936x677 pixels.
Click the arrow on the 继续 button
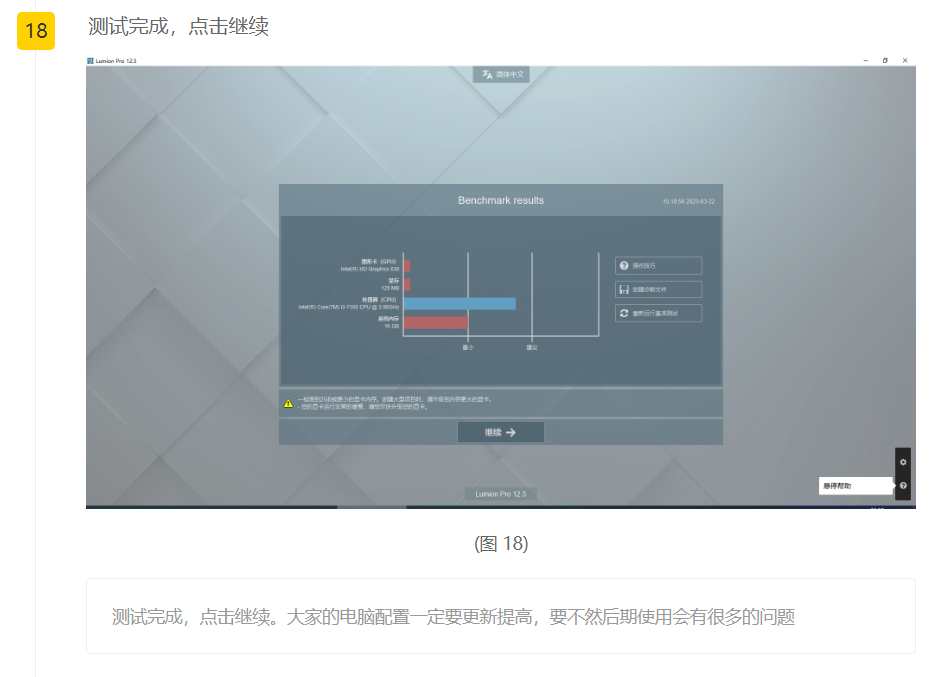coord(511,432)
